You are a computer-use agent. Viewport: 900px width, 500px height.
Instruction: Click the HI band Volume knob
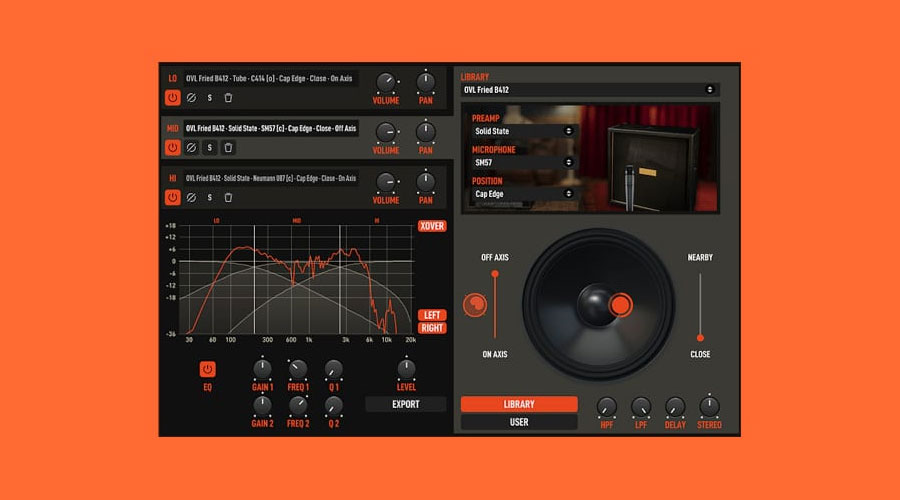[x=385, y=182]
